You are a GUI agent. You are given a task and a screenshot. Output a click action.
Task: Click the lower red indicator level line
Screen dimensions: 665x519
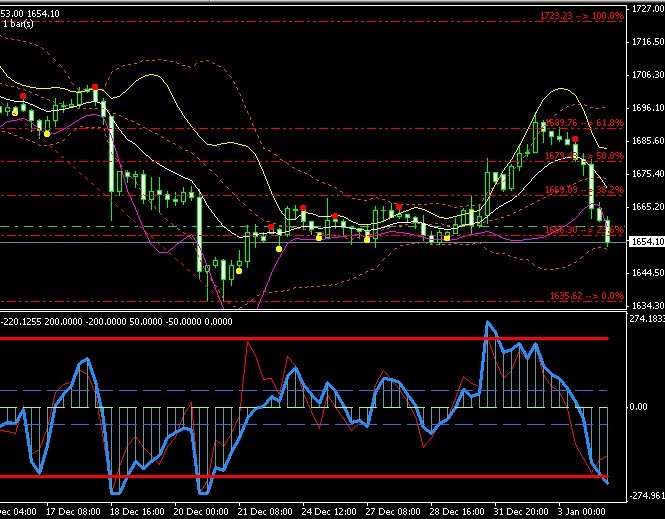point(300,476)
